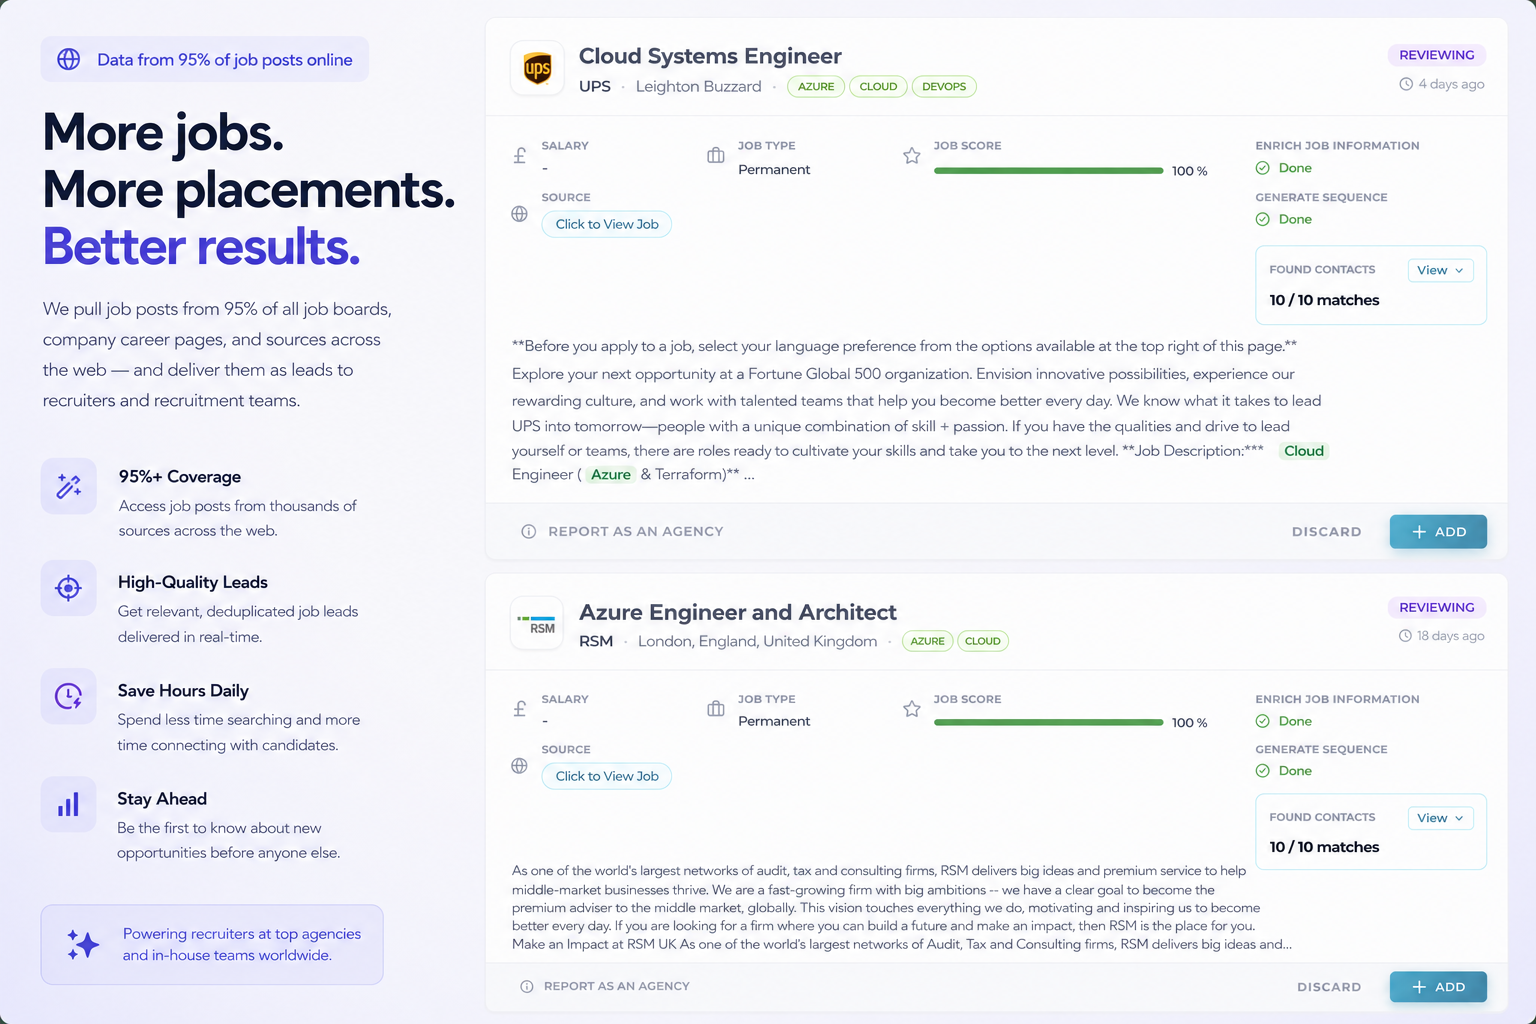Click the globe source icon in UPS job
The image size is (1536, 1024).
pyautogui.click(x=520, y=214)
